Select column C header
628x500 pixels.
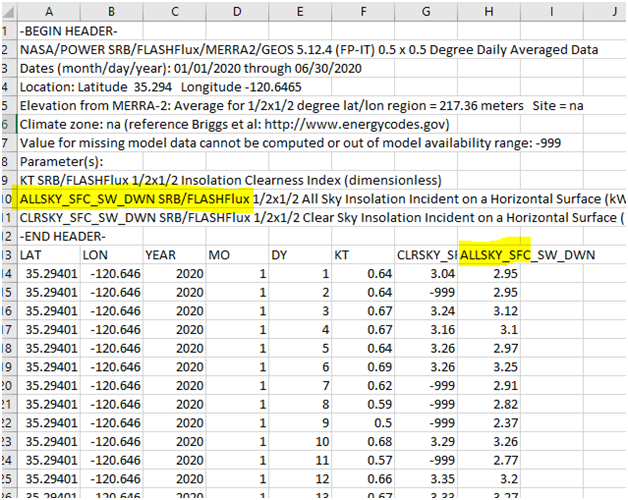pos(175,12)
